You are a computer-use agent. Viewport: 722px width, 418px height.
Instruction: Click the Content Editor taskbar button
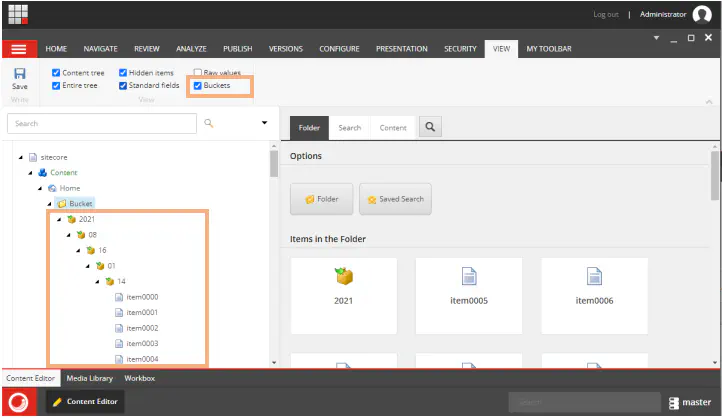pos(85,402)
